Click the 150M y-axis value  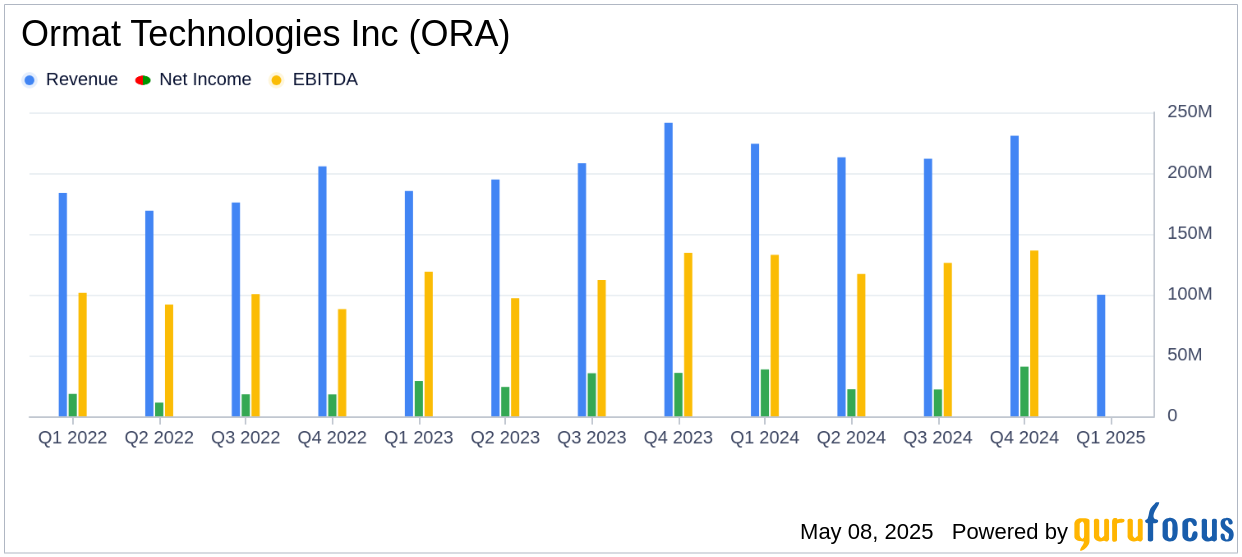(x=1190, y=233)
